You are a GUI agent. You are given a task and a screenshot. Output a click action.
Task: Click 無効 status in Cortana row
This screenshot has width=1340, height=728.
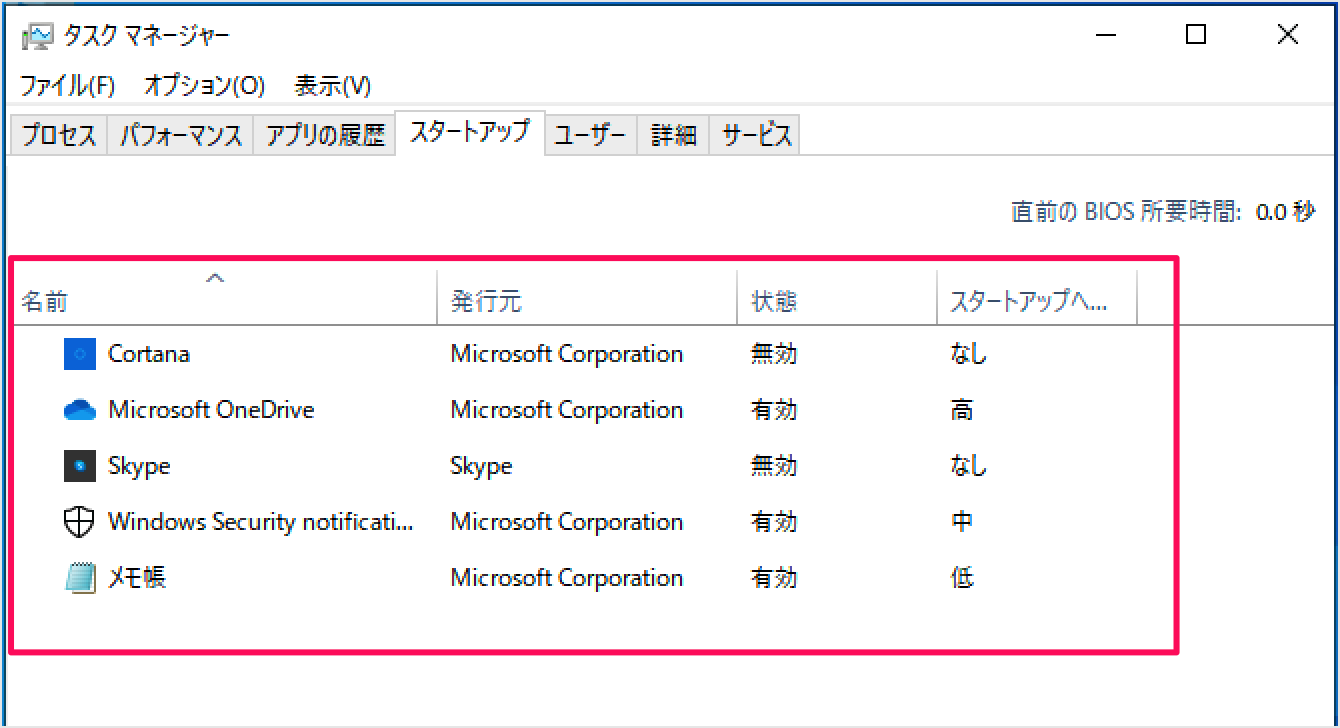[774, 354]
